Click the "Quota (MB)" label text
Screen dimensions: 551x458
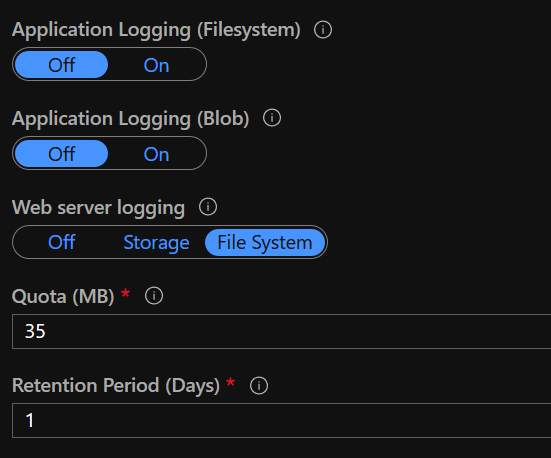tap(63, 296)
